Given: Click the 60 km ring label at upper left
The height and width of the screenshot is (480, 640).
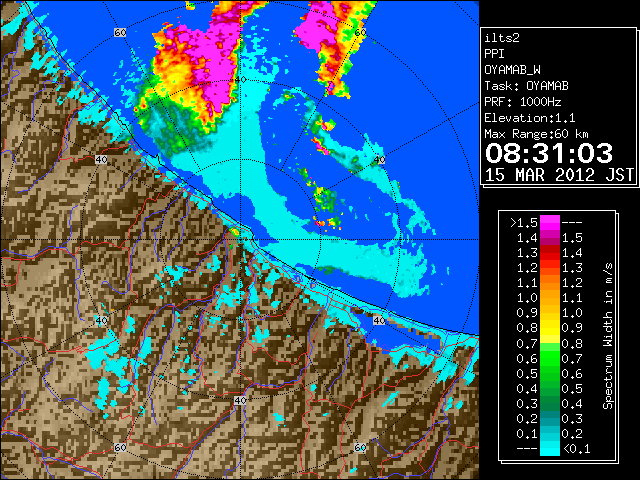Looking at the screenshot, I should 120,32.
